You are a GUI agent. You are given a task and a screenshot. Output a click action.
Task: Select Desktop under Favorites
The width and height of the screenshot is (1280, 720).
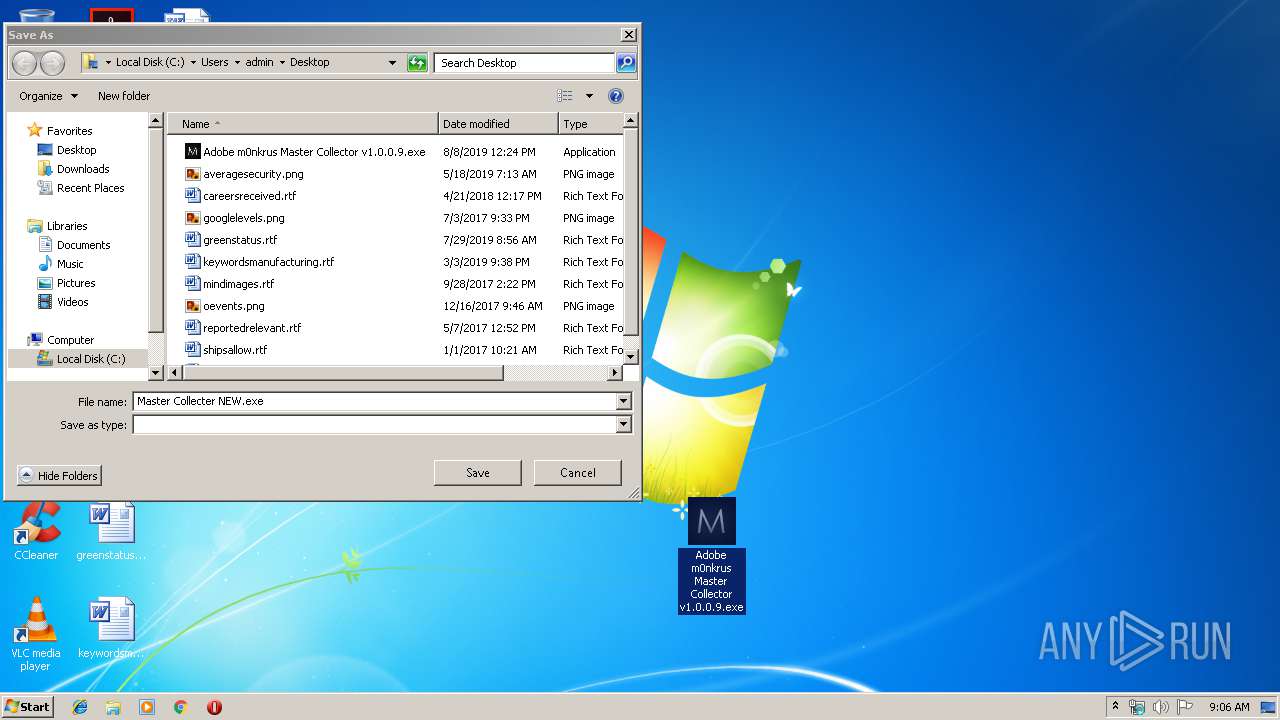tap(76, 150)
